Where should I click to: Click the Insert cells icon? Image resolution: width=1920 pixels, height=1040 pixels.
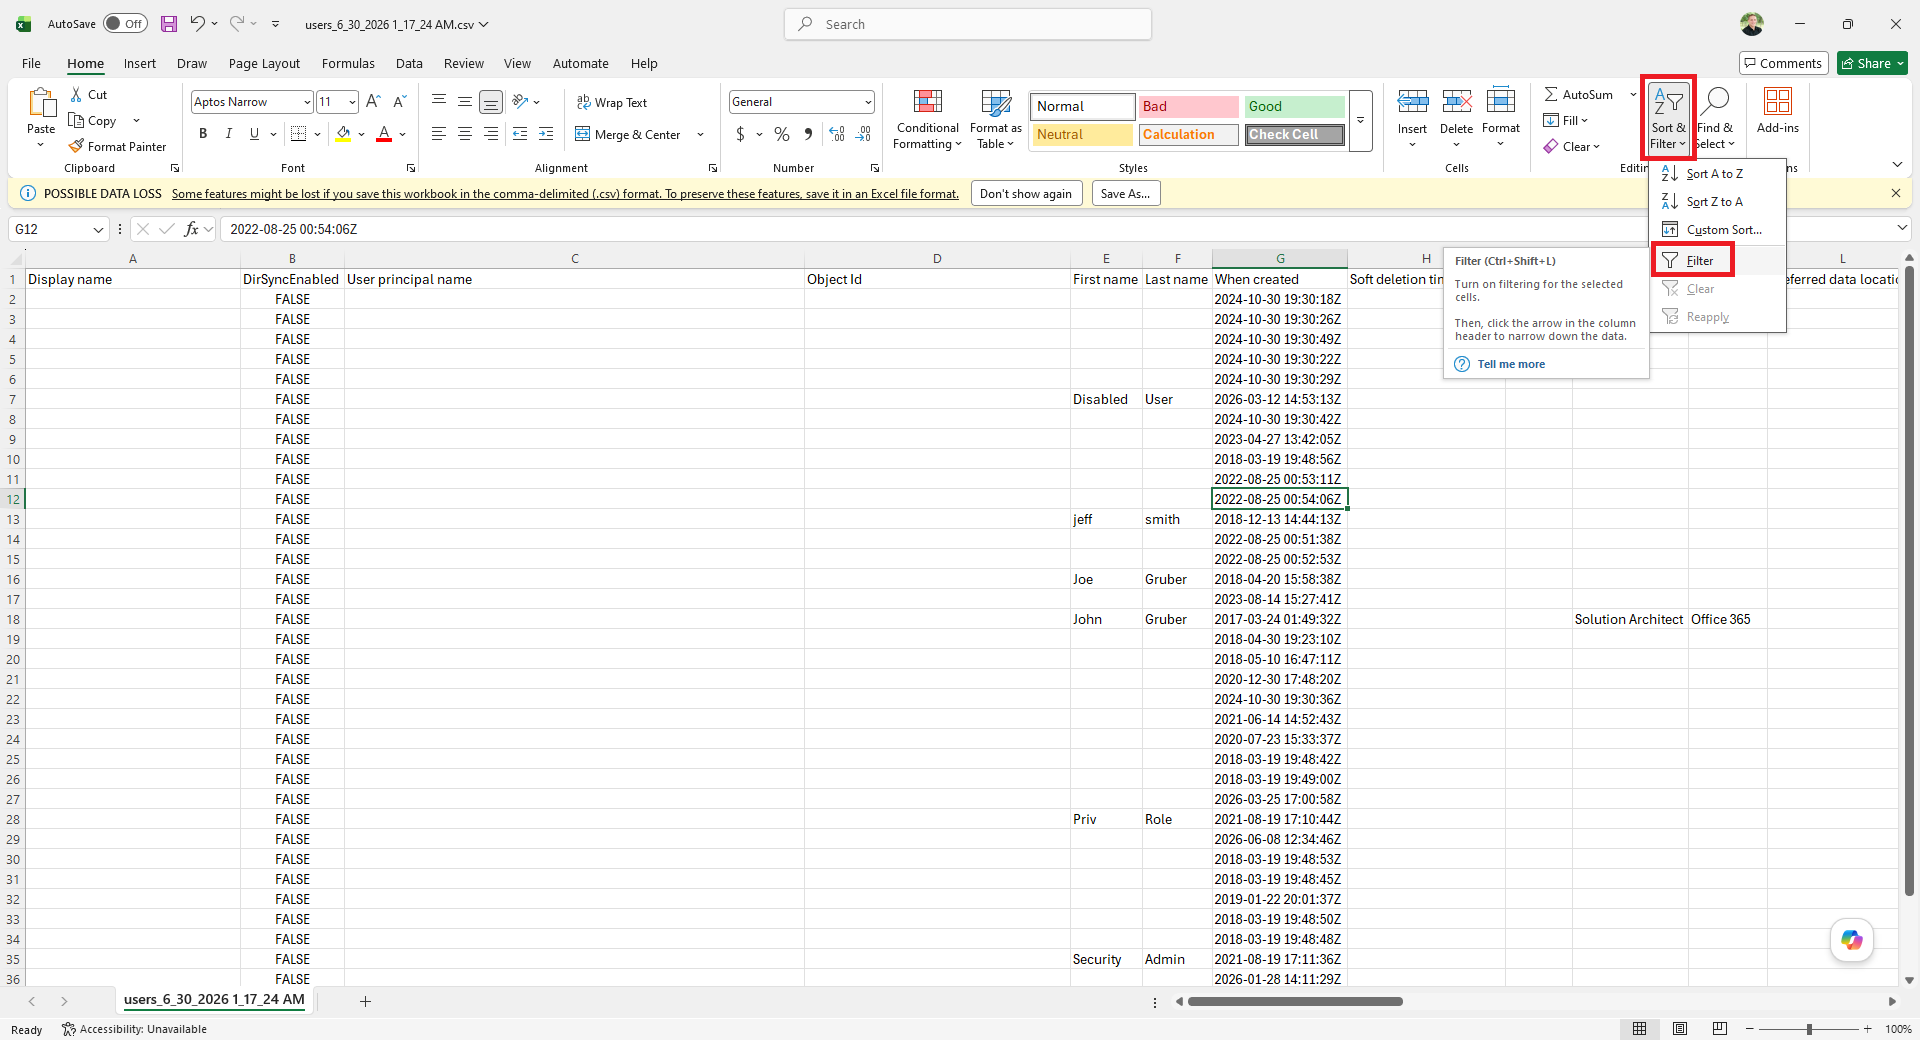coord(1412,101)
